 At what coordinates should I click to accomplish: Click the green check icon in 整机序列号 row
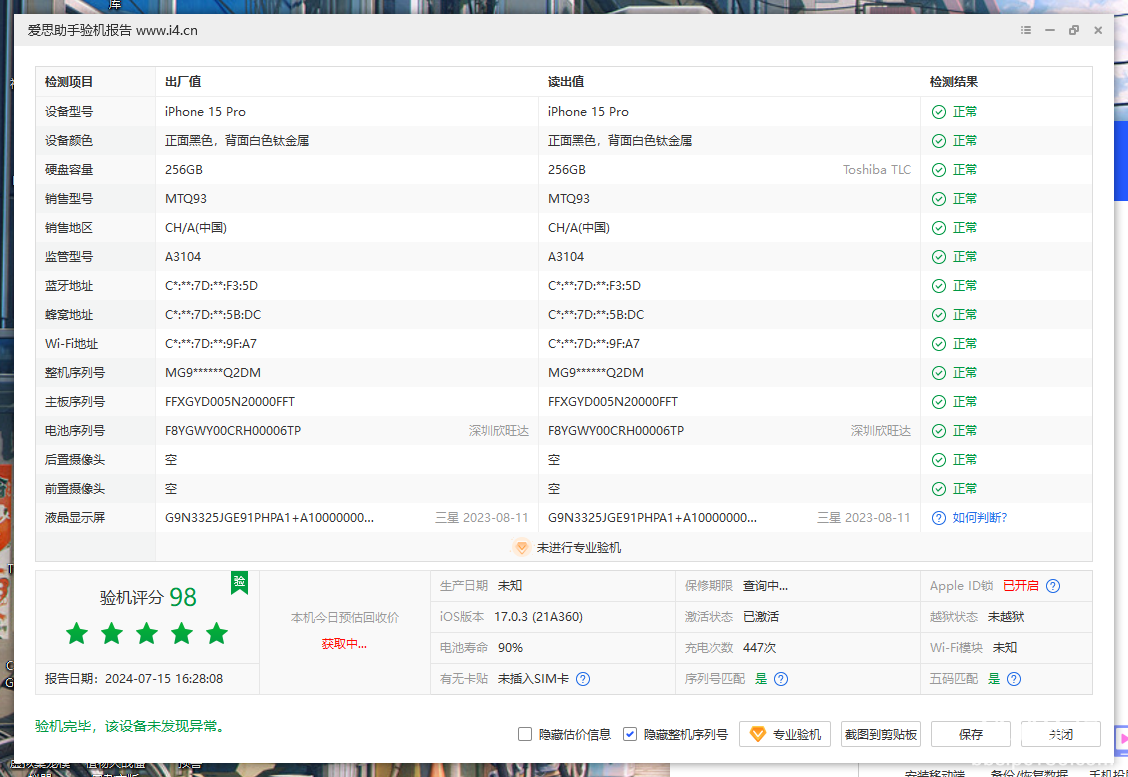pos(939,373)
